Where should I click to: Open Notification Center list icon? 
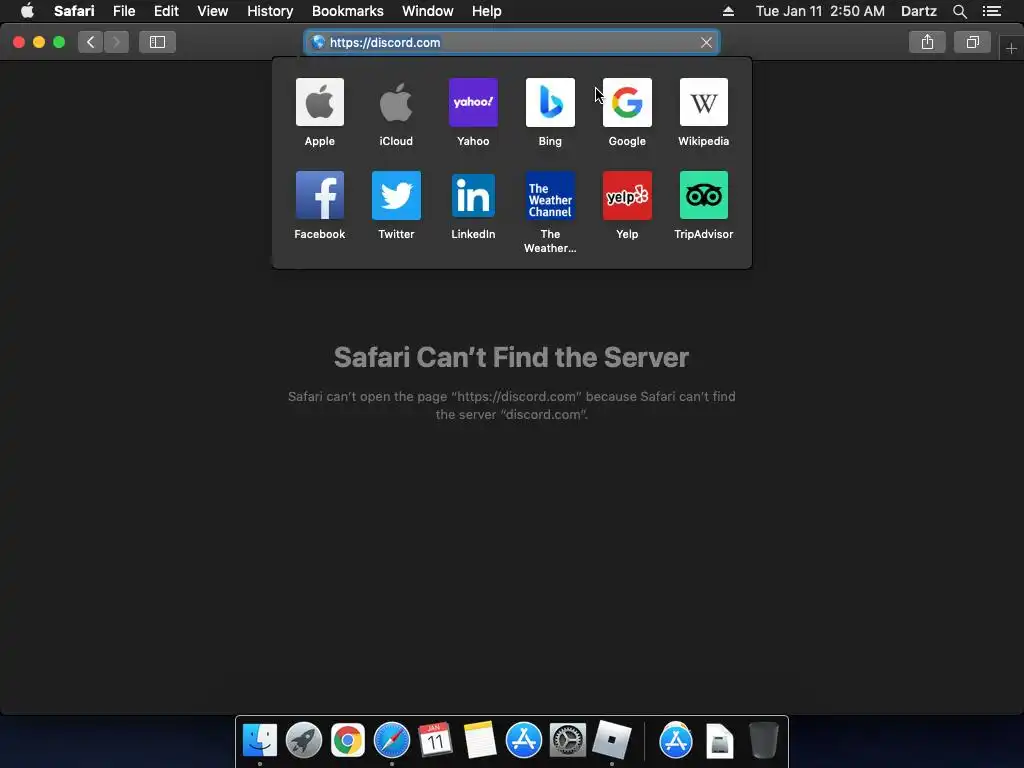pyautogui.click(x=992, y=11)
